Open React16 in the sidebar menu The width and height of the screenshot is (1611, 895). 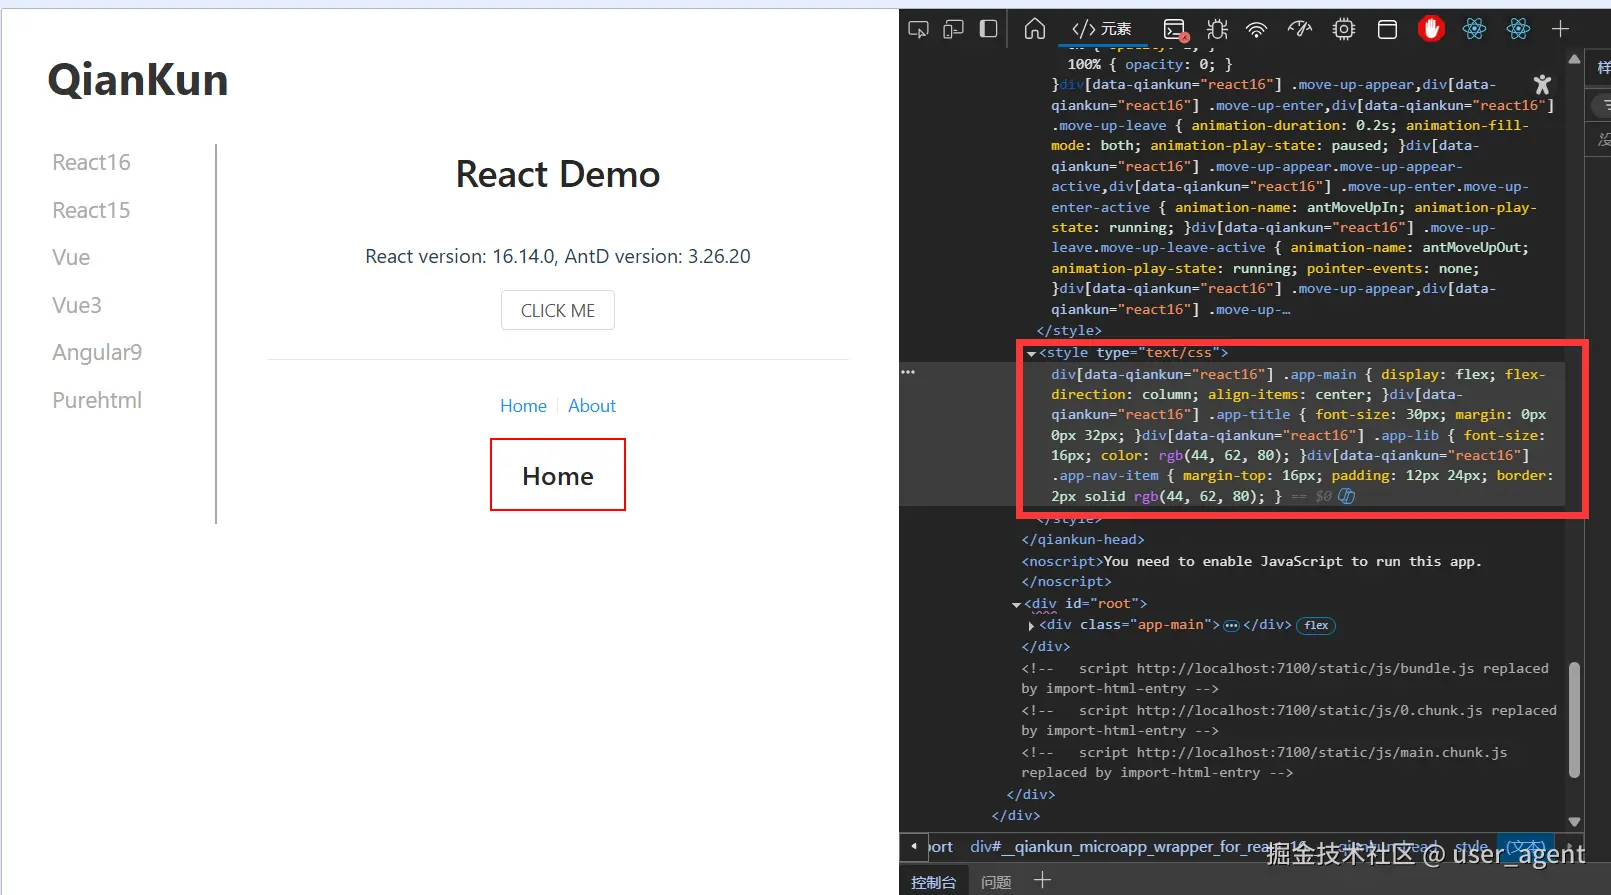point(91,162)
